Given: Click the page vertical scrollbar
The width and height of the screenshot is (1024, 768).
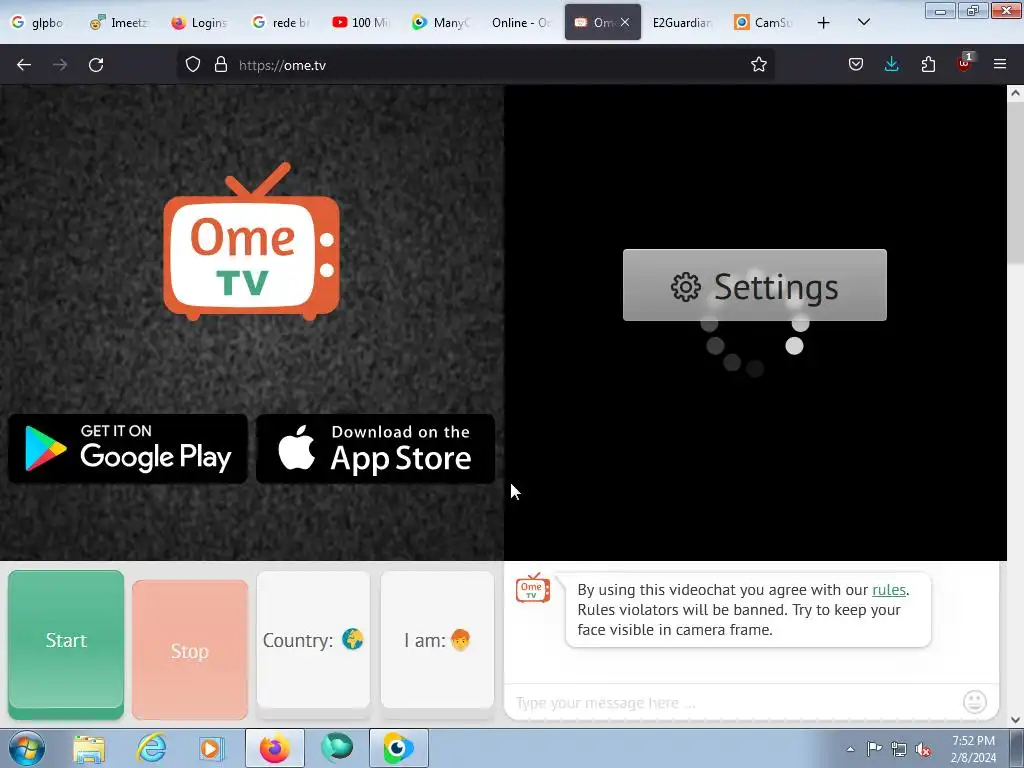Looking at the screenshot, I should click(x=1016, y=183).
